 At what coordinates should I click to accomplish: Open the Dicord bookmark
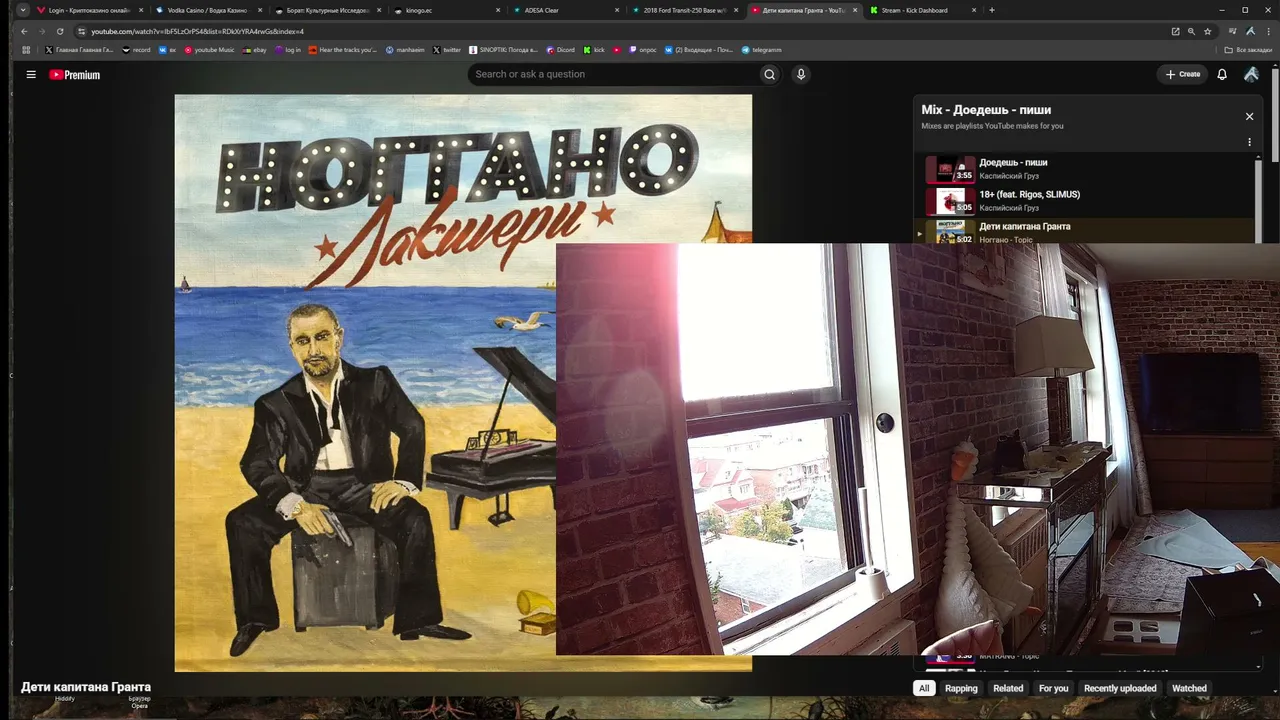pyautogui.click(x=560, y=50)
